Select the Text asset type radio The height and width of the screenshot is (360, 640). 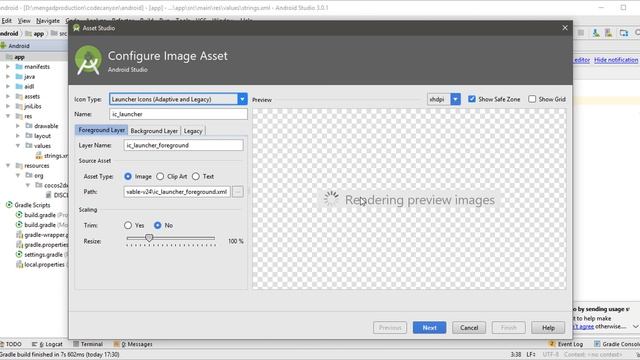(196, 176)
